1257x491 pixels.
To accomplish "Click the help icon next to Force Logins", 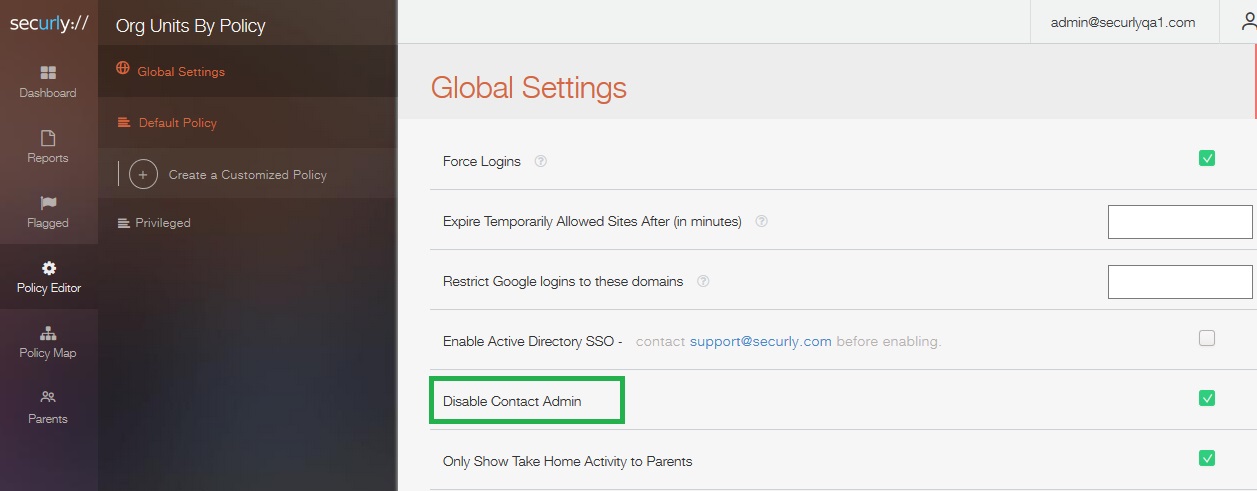I will (x=541, y=161).
